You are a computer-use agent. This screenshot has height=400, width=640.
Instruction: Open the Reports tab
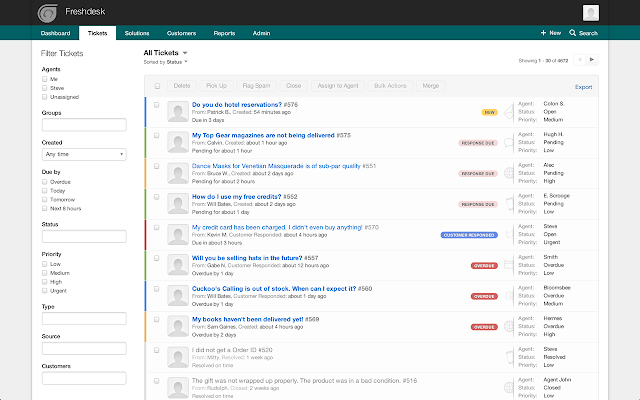coord(224,33)
